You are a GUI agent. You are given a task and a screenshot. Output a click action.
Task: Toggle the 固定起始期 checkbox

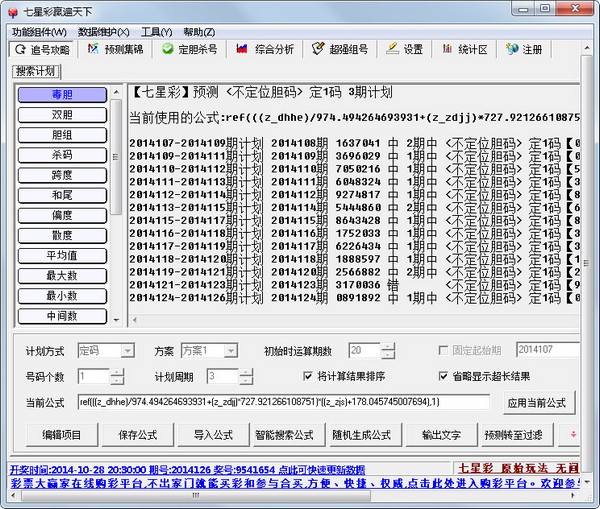point(443,351)
